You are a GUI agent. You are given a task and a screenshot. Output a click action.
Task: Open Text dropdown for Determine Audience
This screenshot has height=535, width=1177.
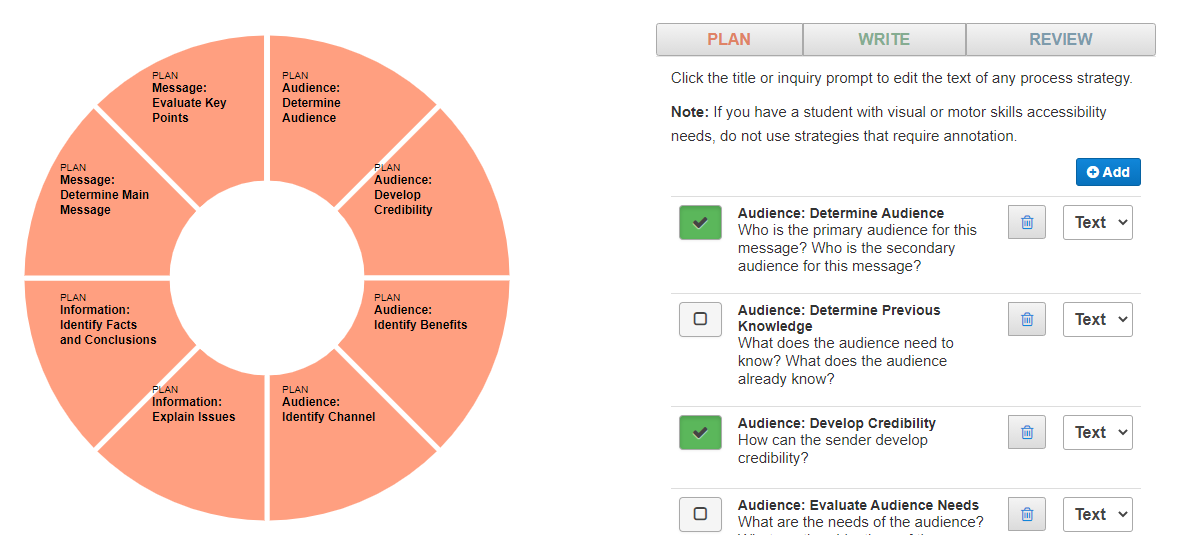coord(1097,223)
